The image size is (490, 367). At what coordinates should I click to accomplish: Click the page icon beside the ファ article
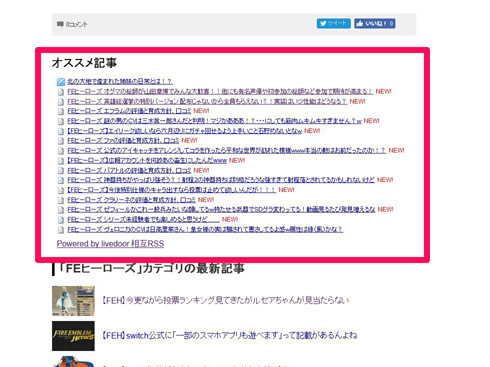click(x=61, y=141)
